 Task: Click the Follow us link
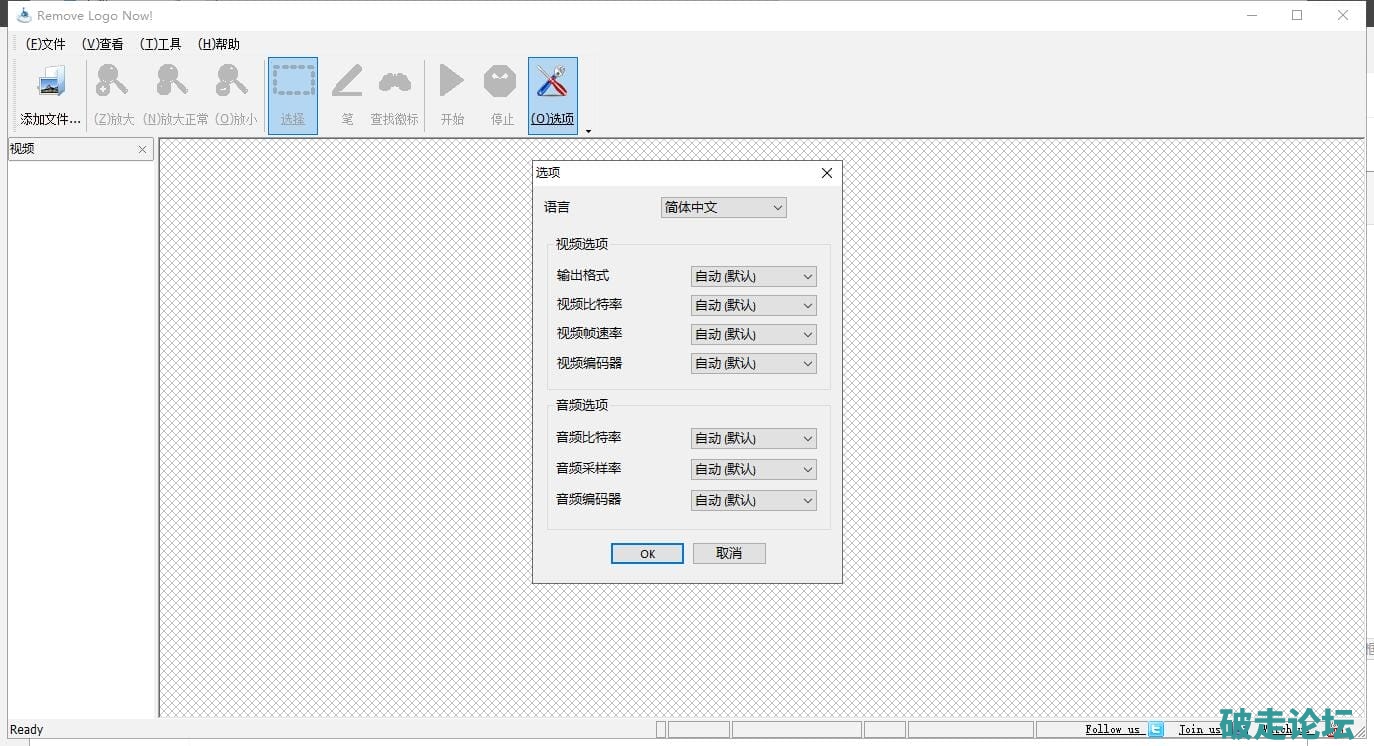point(1112,729)
